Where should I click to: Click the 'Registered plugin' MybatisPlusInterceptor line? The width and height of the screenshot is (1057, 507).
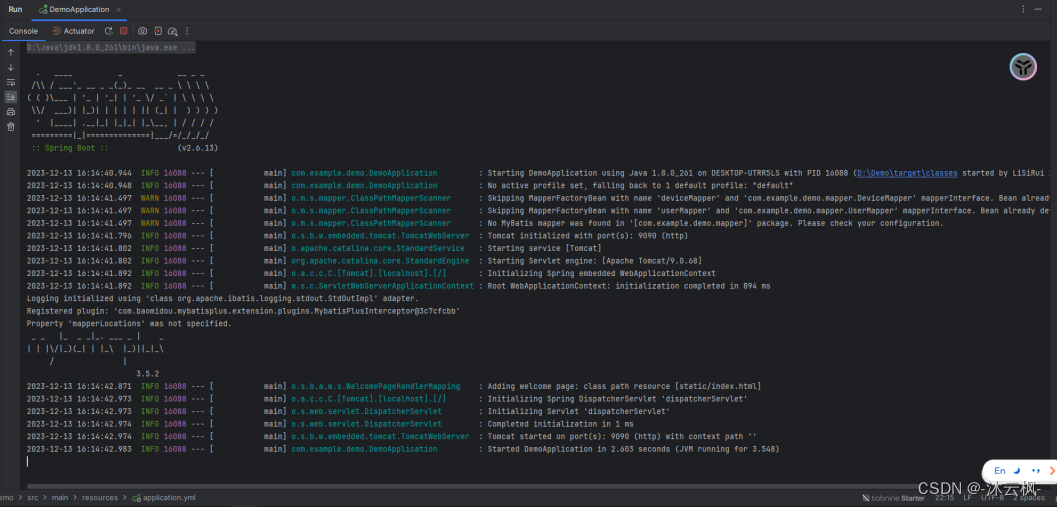[x=243, y=311]
